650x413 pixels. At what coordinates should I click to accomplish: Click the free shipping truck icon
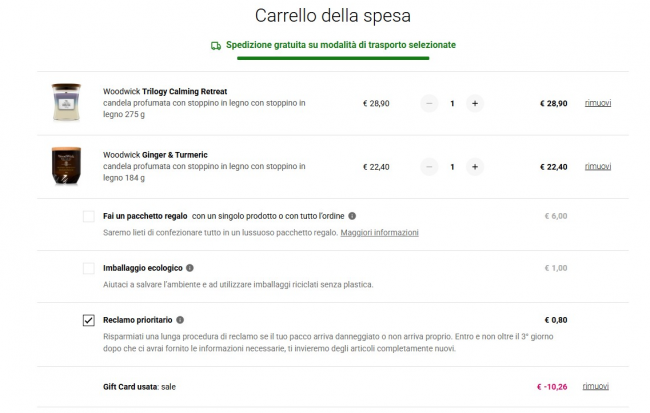(215, 46)
